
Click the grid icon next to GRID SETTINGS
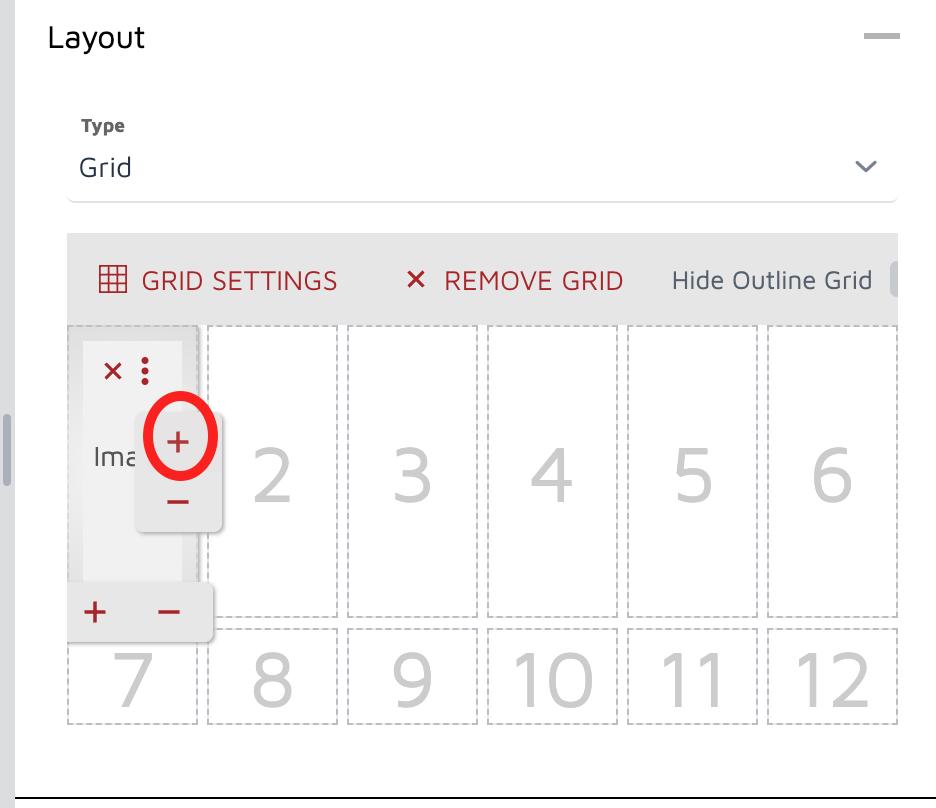[113, 280]
